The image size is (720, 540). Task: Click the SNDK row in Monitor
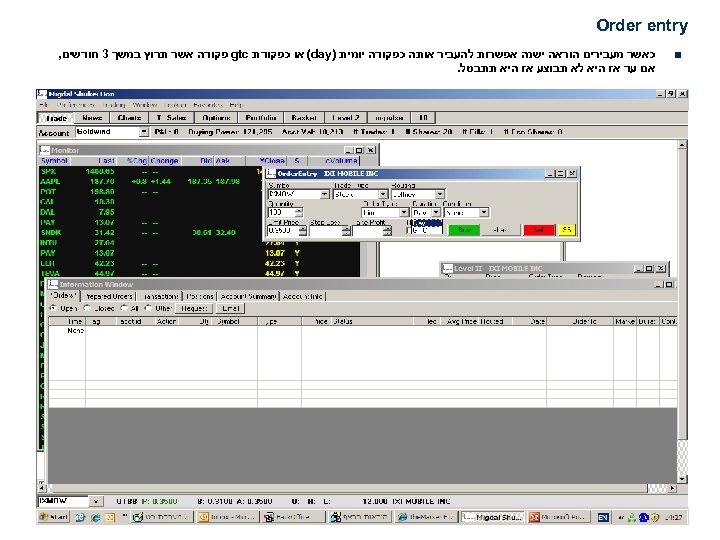click(x=200, y=233)
